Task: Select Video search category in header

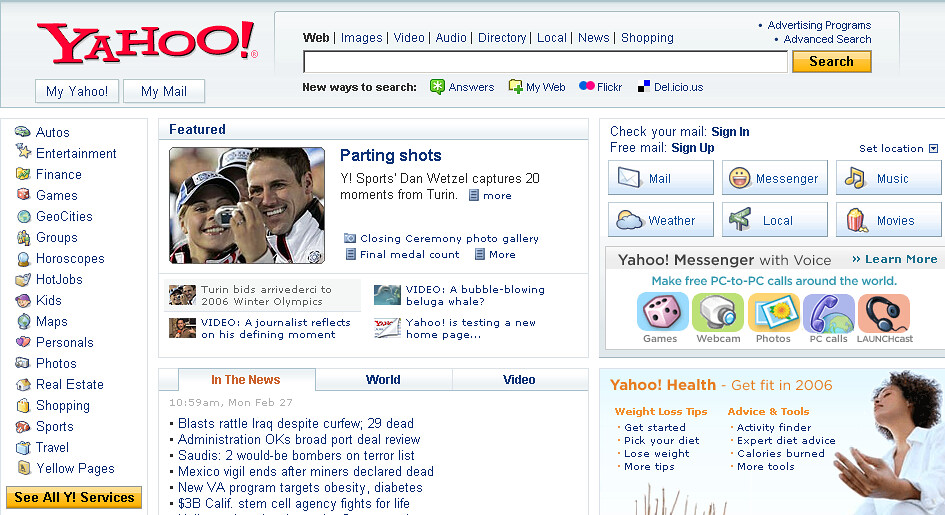Action: pyautogui.click(x=409, y=37)
